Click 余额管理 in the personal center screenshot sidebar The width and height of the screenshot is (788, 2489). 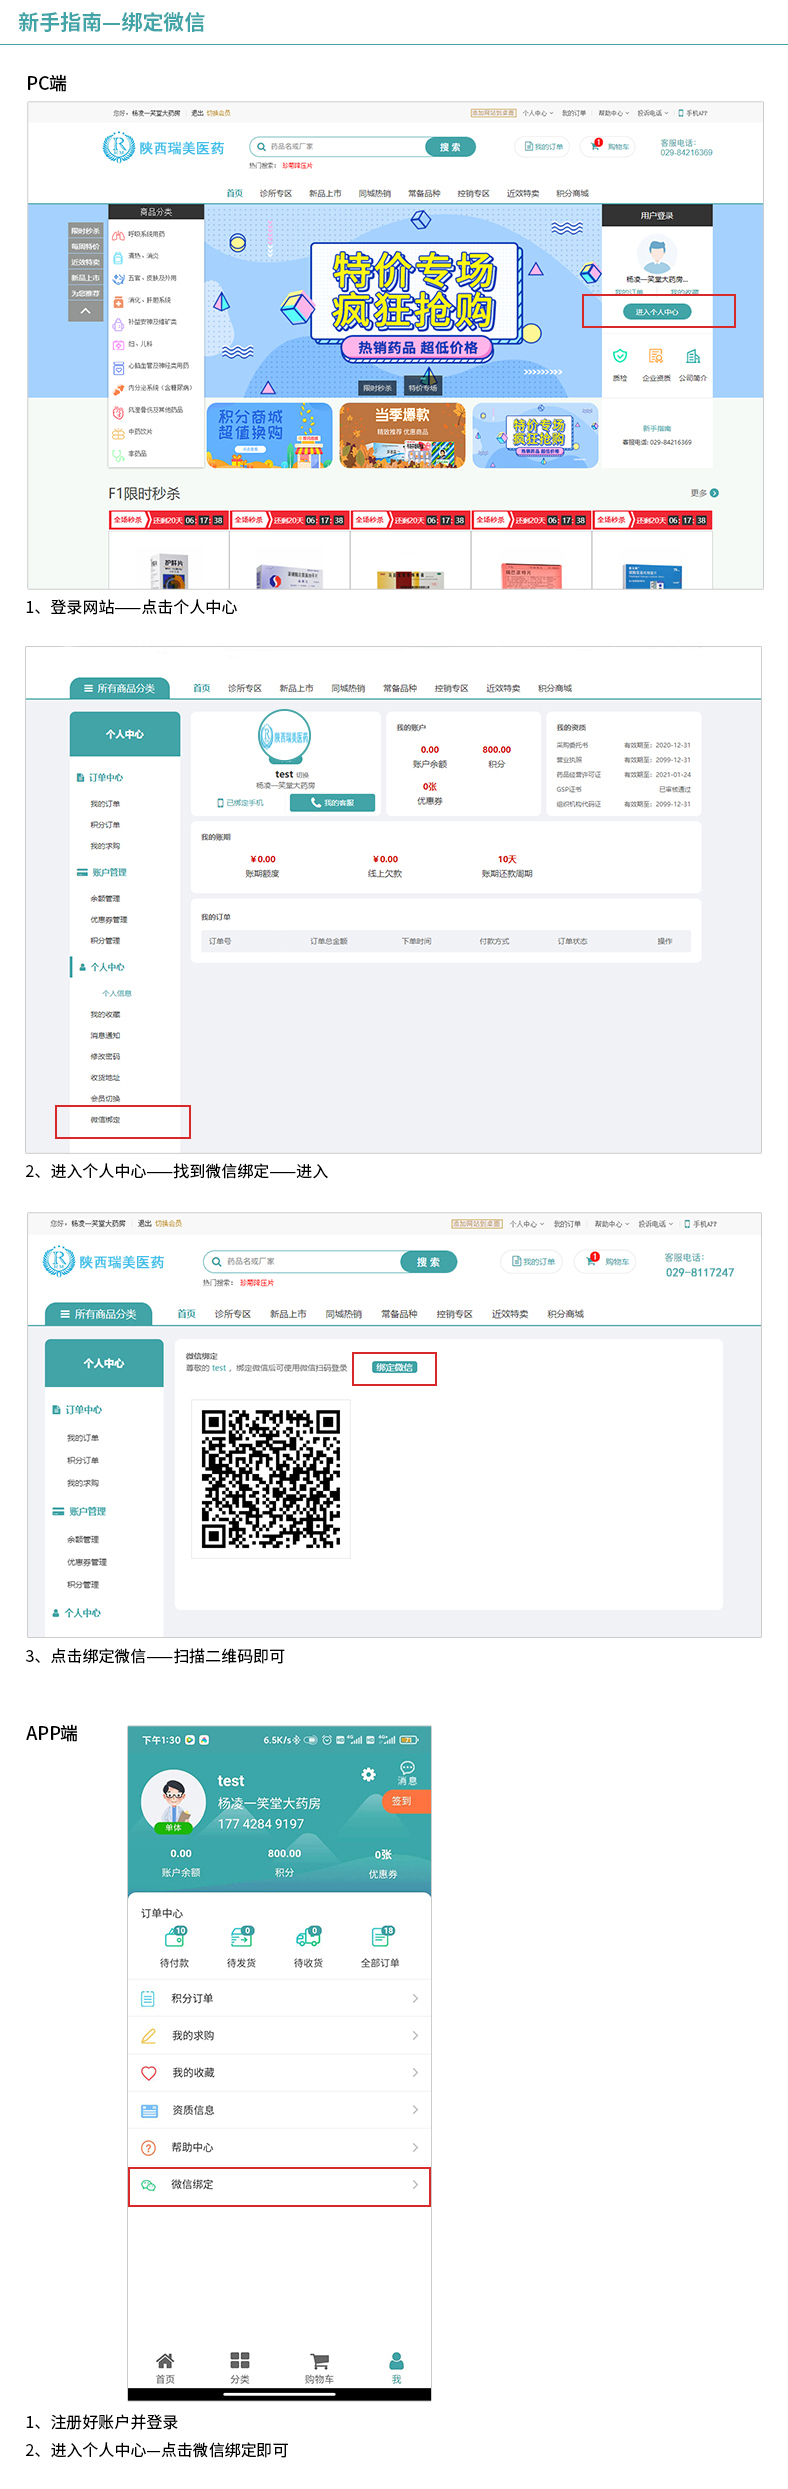point(105,899)
